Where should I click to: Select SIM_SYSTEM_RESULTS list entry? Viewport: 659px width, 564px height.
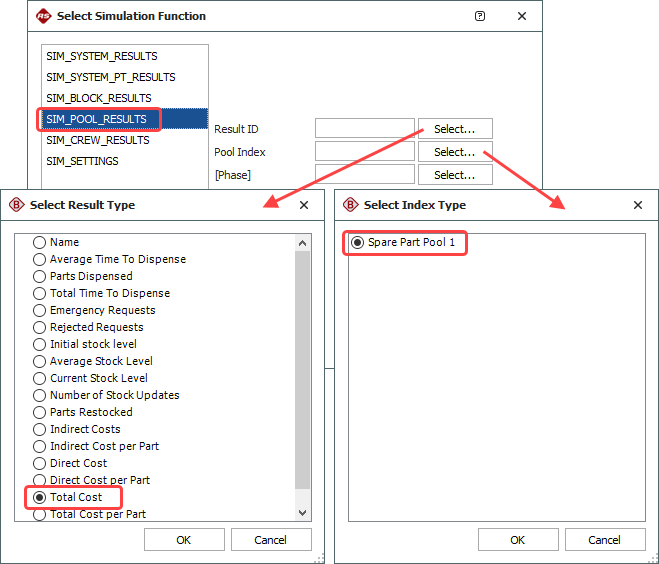pos(101,56)
